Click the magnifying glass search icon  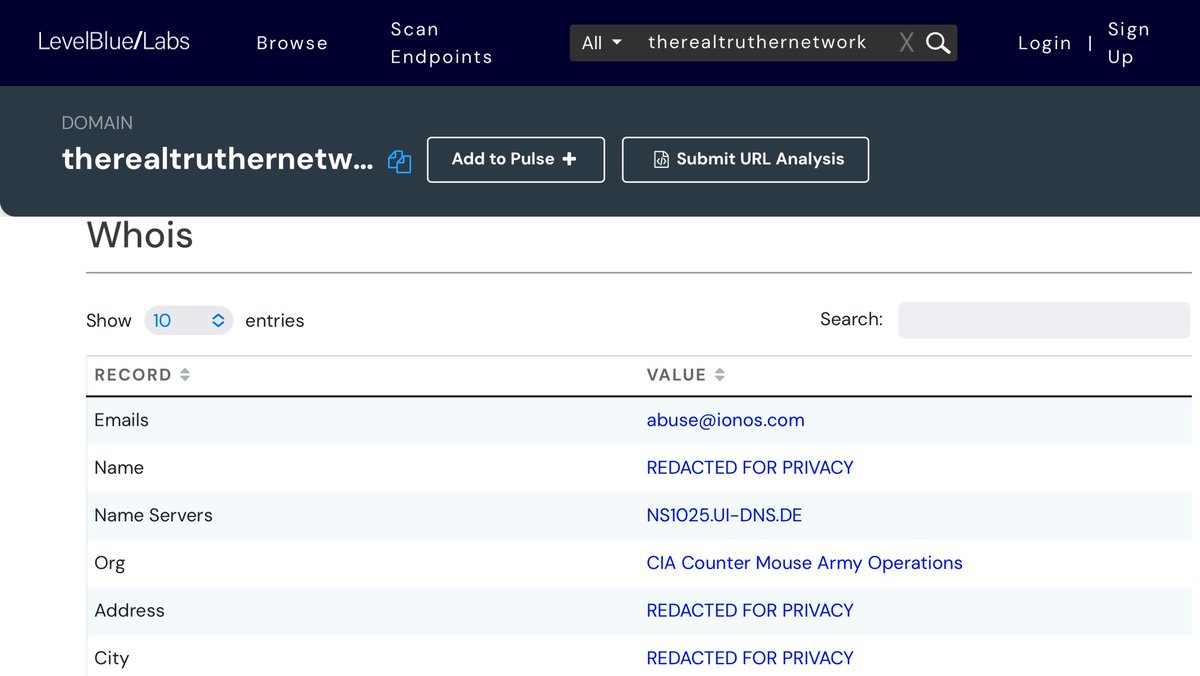(938, 43)
